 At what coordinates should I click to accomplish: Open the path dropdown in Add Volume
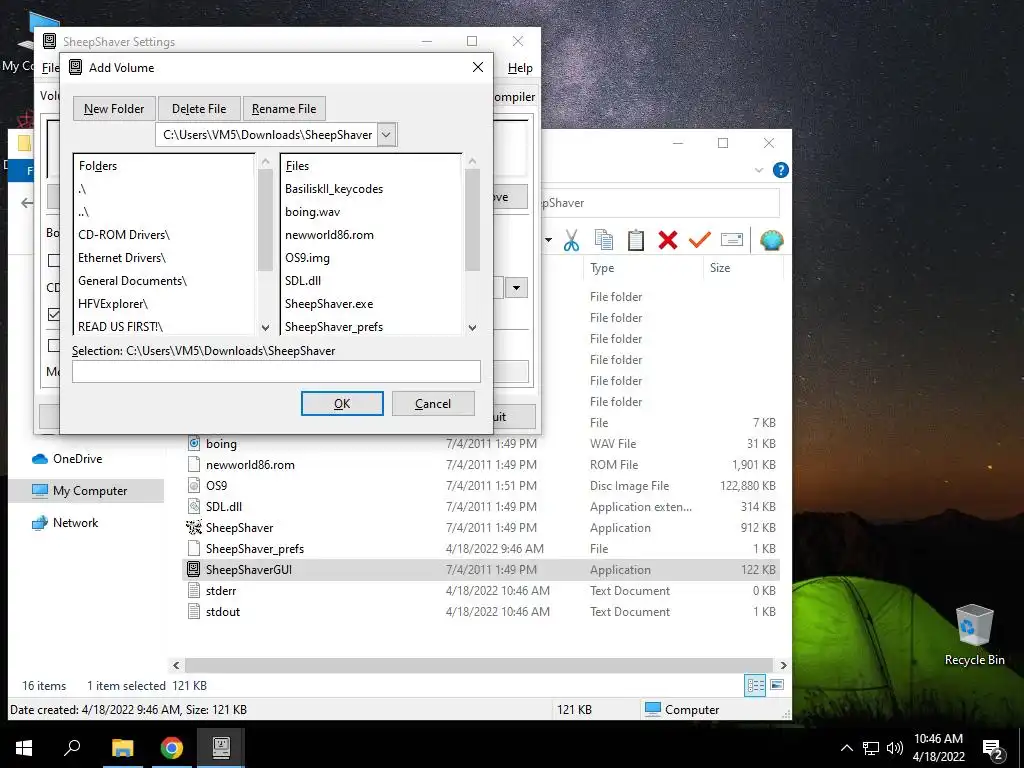pos(387,135)
